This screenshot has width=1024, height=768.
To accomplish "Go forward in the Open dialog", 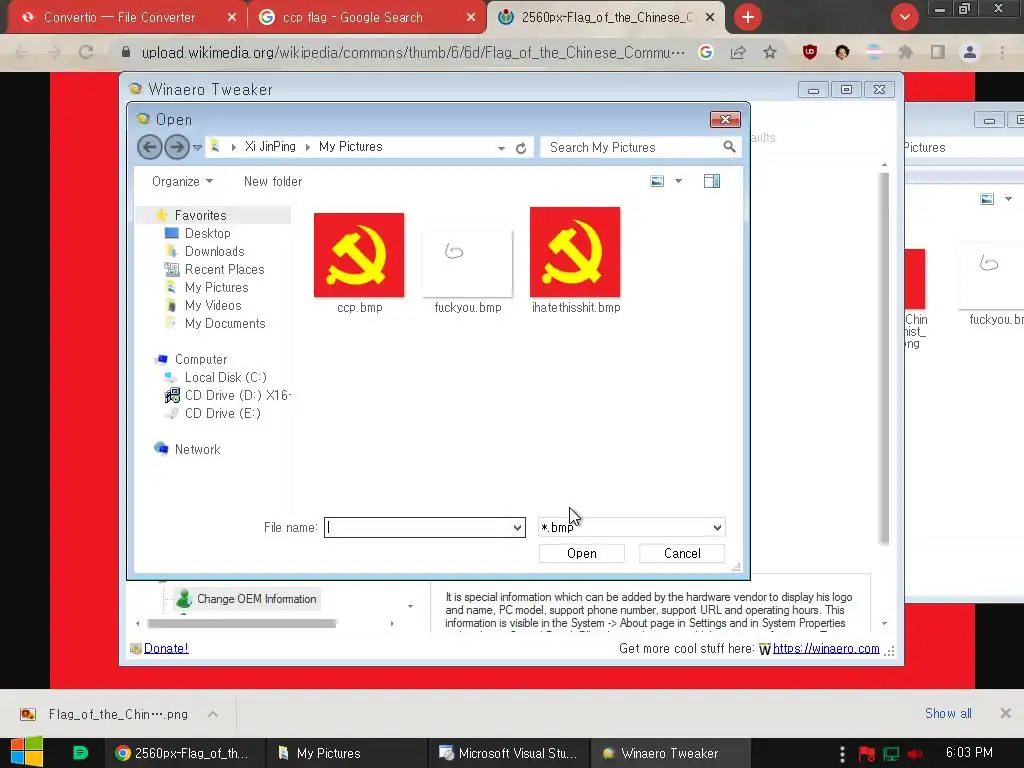I will tap(176, 147).
